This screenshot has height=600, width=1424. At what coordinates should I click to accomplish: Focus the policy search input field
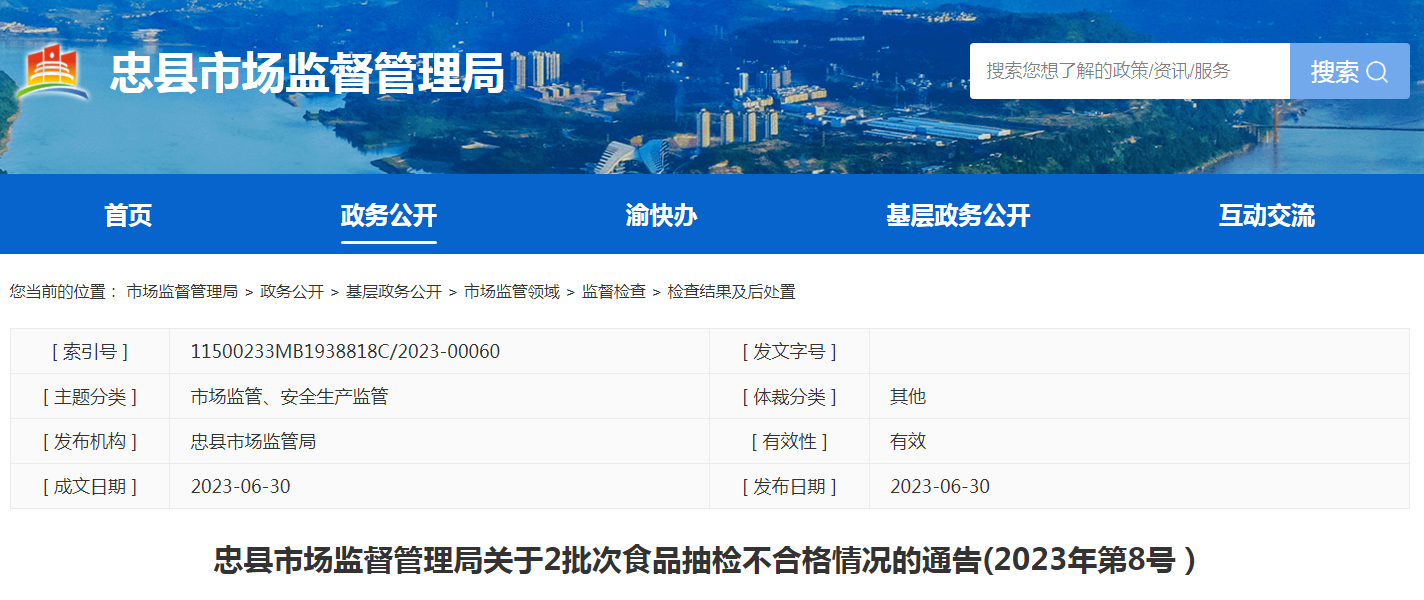(x=1130, y=71)
